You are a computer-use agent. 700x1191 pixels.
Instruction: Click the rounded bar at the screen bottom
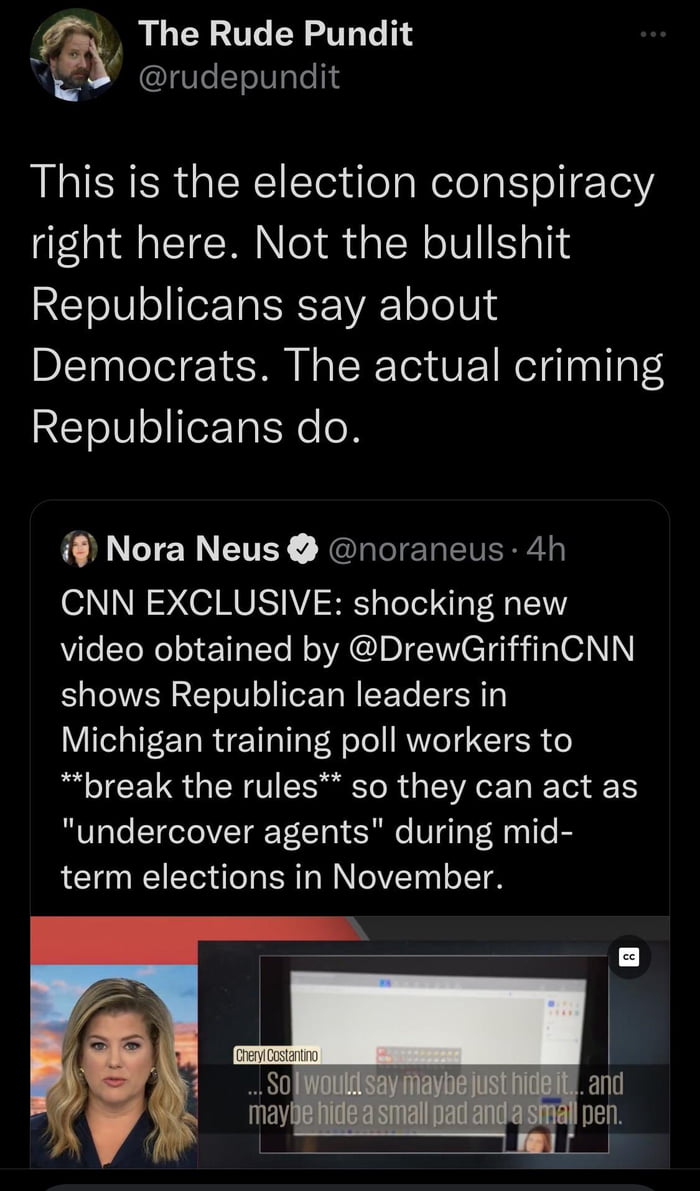(x=350, y=1186)
